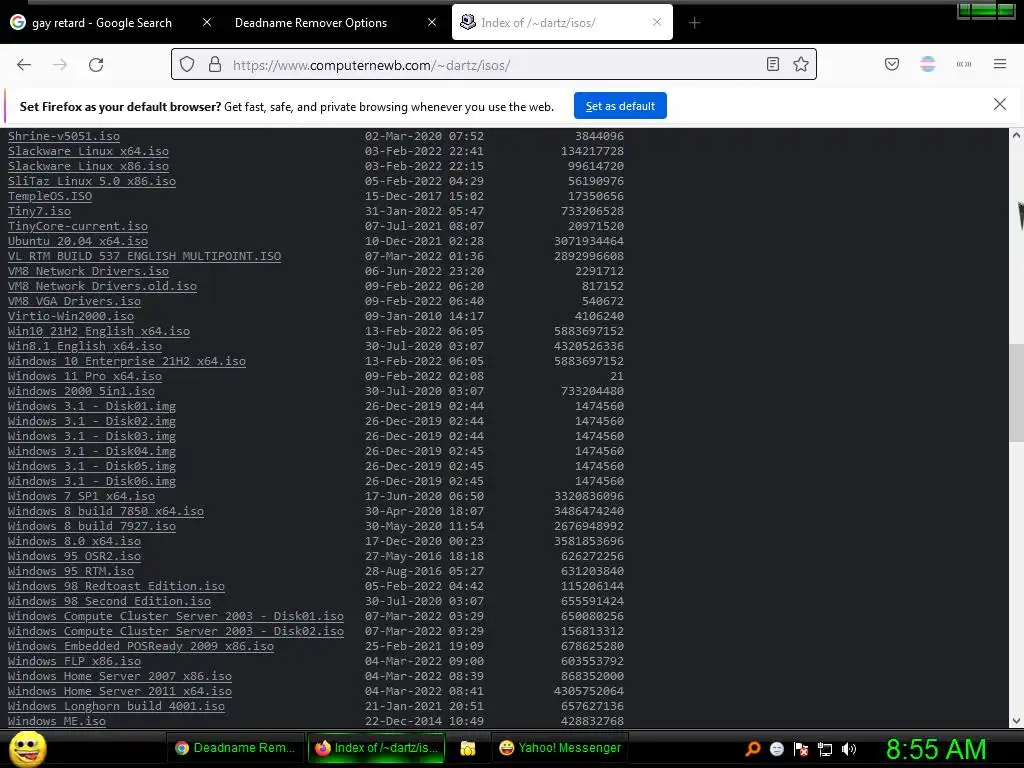Open Ubuntu_20.04_x64.iso link
This screenshot has width=1024, height=768.
click(x=78, y=241)
